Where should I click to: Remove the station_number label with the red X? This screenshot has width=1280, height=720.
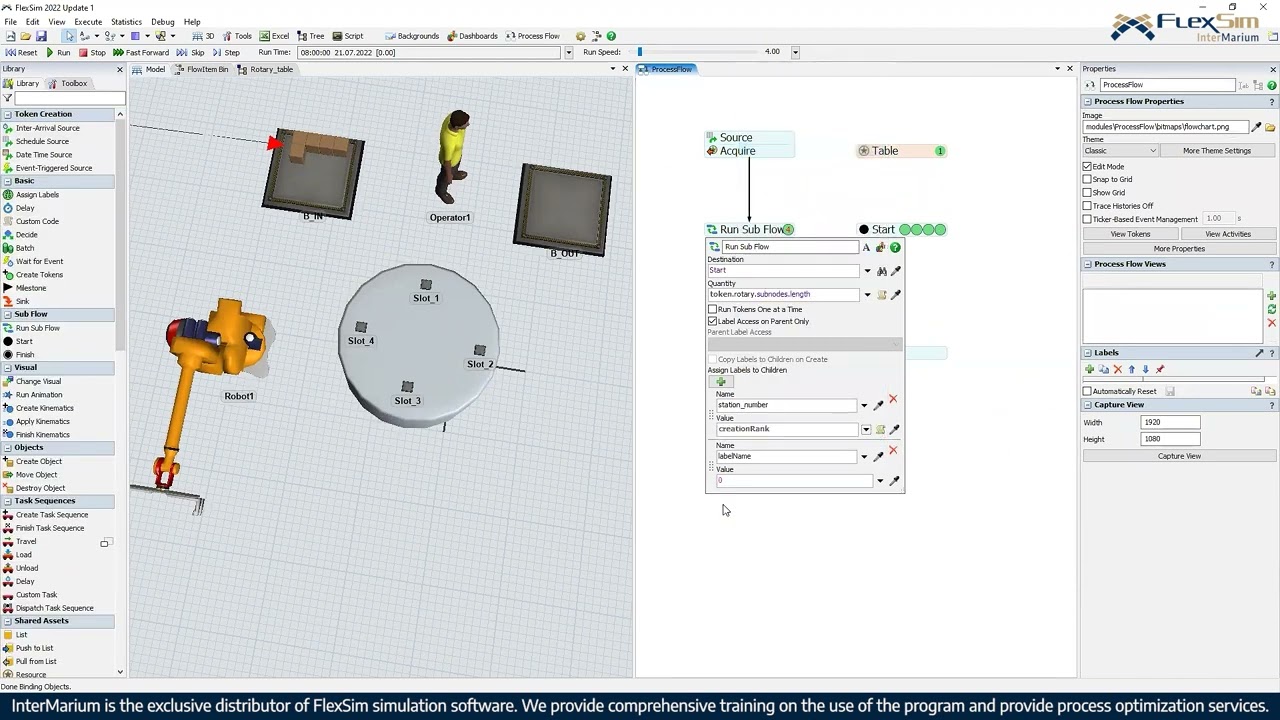coord(893,399)
